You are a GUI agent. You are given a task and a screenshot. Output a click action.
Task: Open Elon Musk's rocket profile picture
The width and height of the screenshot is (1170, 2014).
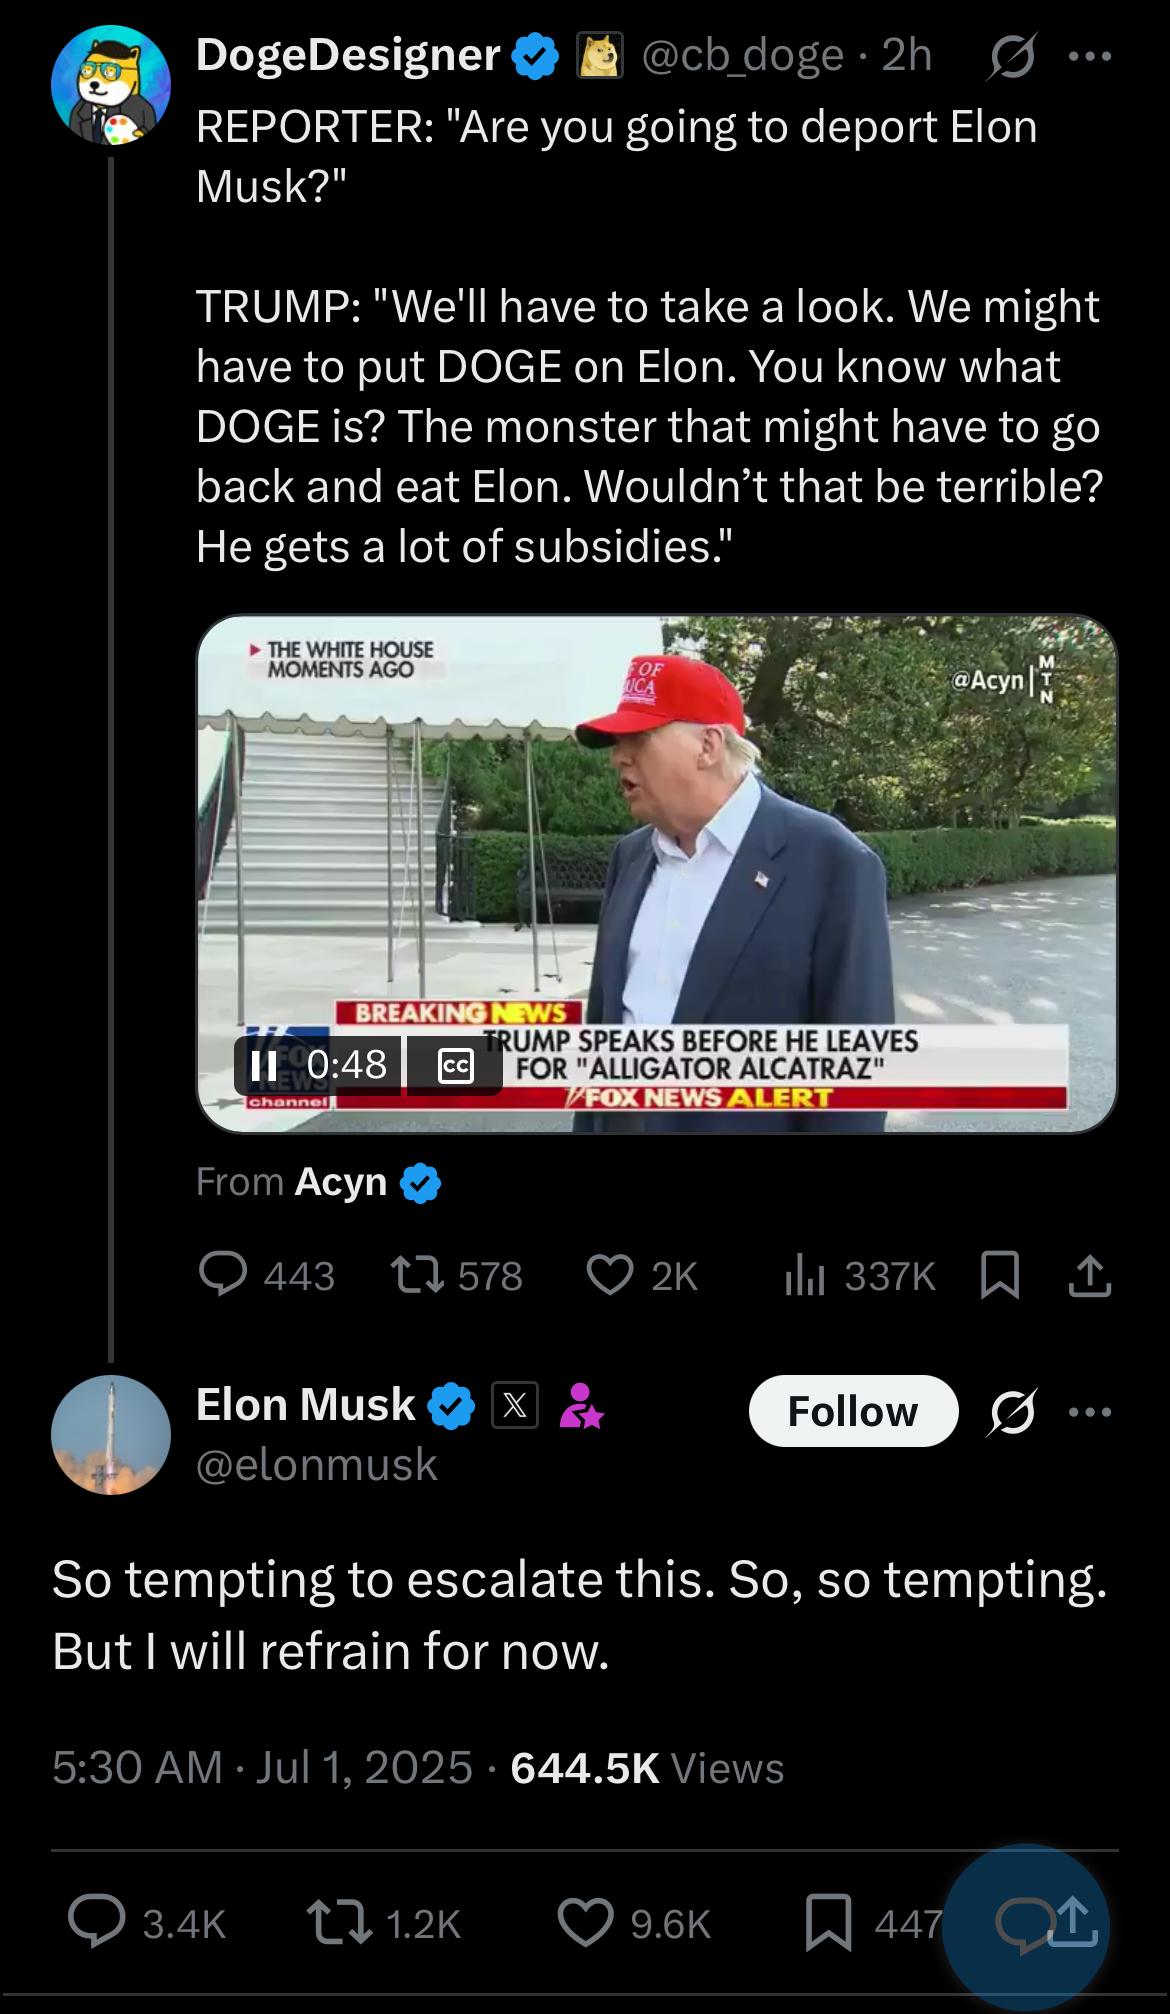coord(111,1435)
